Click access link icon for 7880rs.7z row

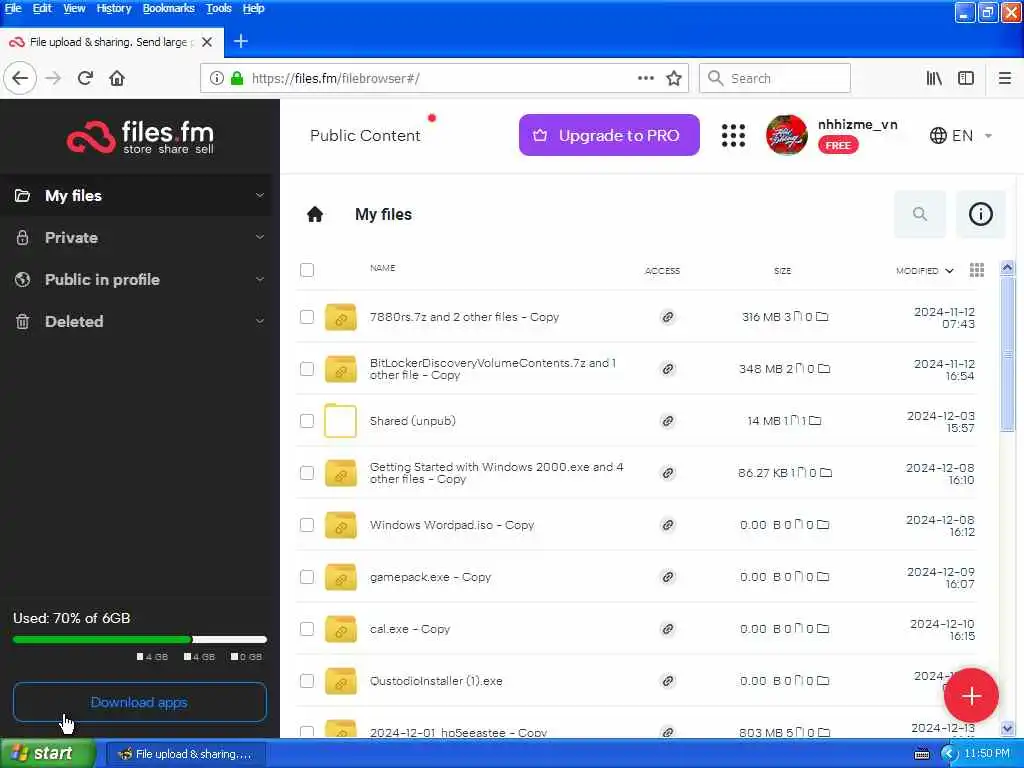(667, 317)
